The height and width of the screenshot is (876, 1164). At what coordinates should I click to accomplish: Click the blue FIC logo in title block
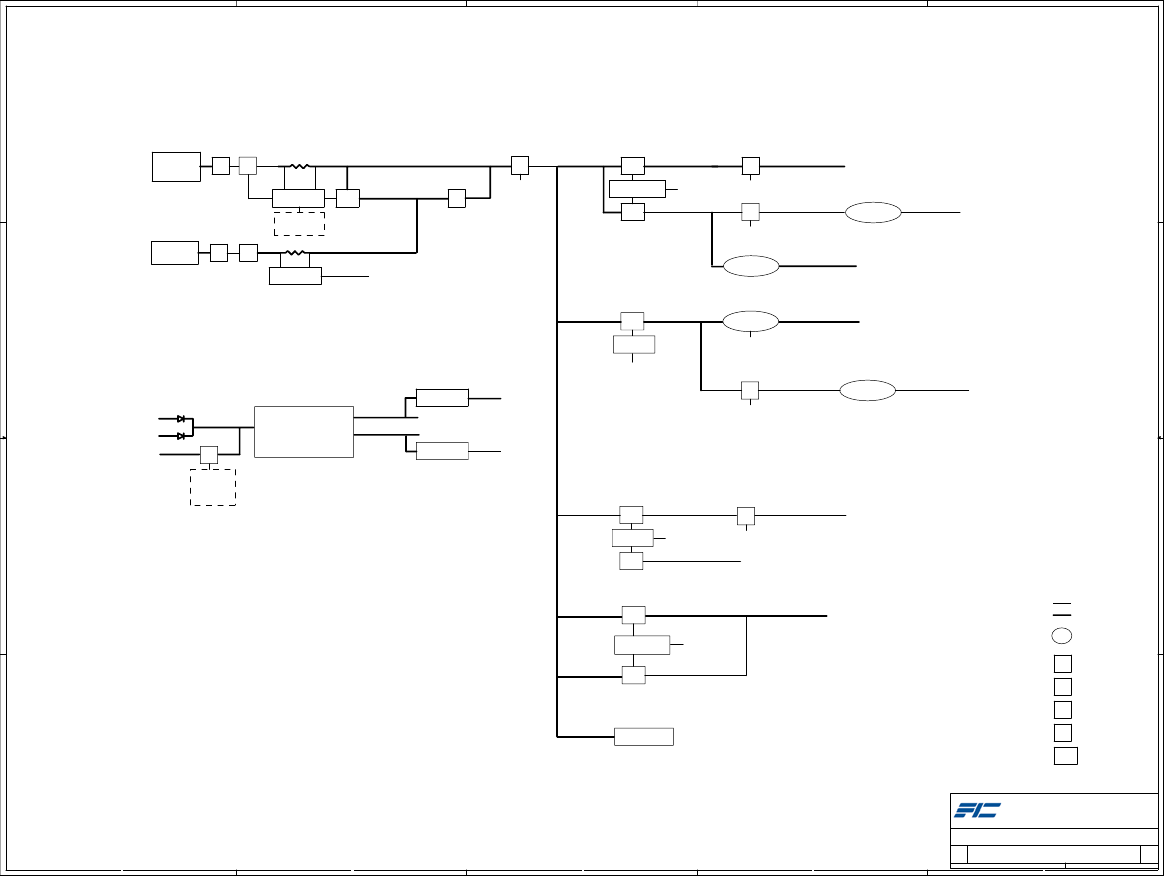[x=977, y=810]
